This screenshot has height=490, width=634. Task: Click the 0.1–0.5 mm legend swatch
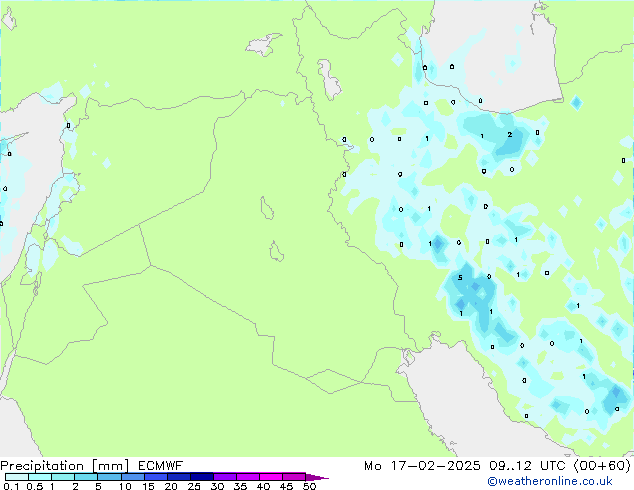[x=17, y=477]
